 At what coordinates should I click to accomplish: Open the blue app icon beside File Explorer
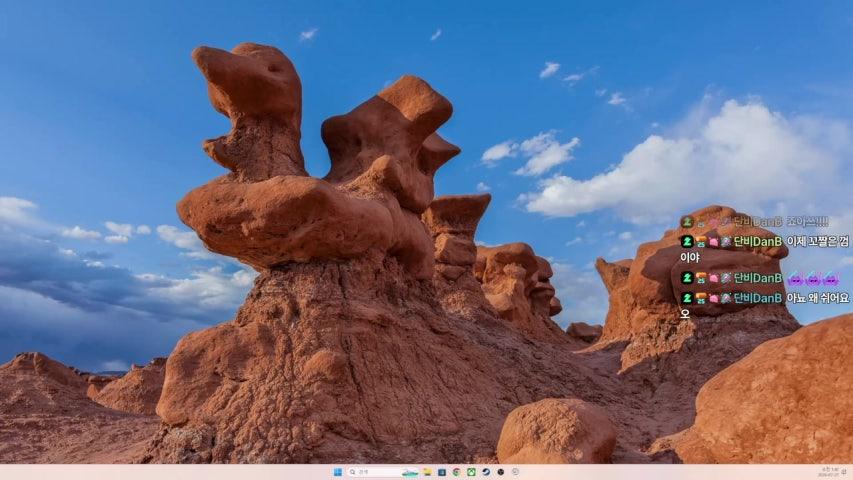pyautogui.click(x=442, y=472)
